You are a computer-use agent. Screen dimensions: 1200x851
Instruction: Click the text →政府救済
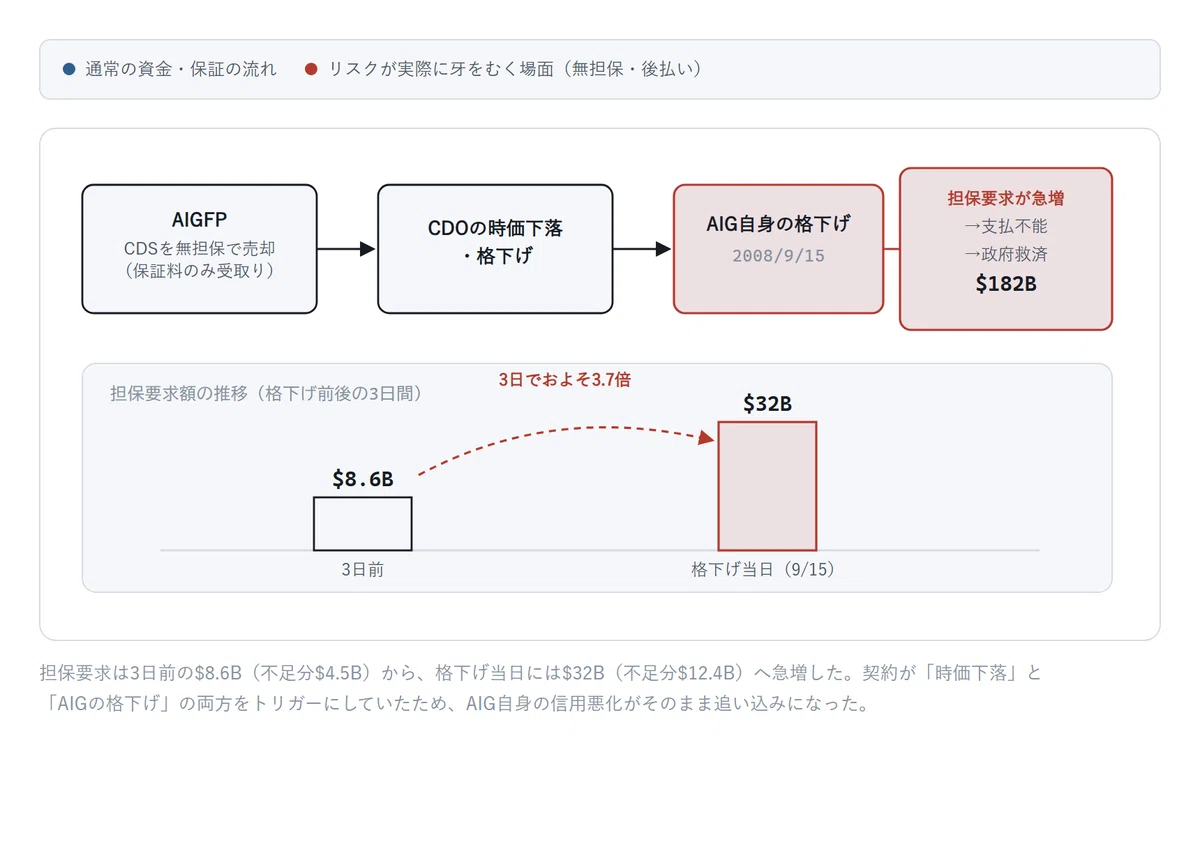(x=1006, y=254)
